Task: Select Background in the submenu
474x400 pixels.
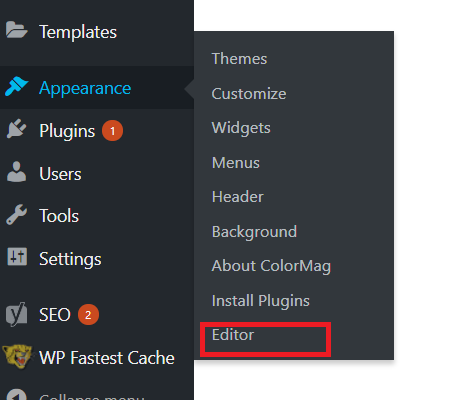Action: coord(254,232)
